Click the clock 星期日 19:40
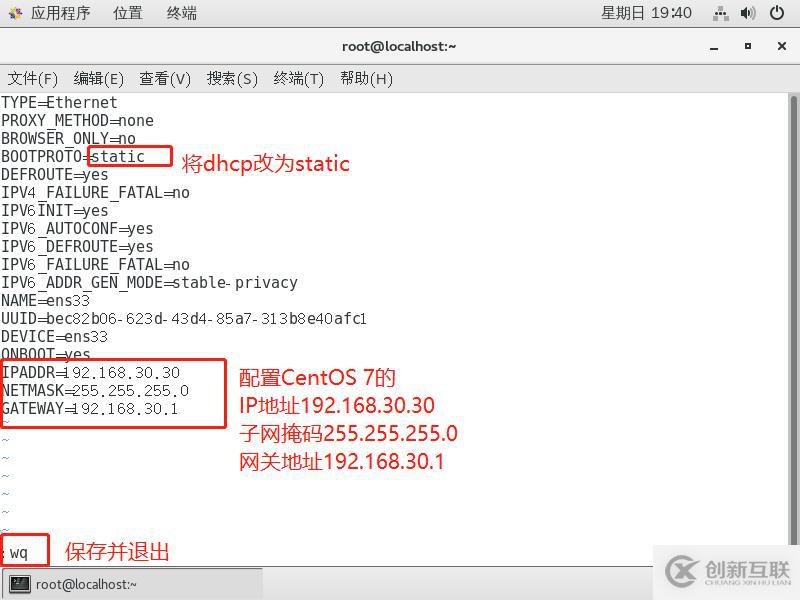This screenshot has width=800, height=600. [x=646, y=13]
